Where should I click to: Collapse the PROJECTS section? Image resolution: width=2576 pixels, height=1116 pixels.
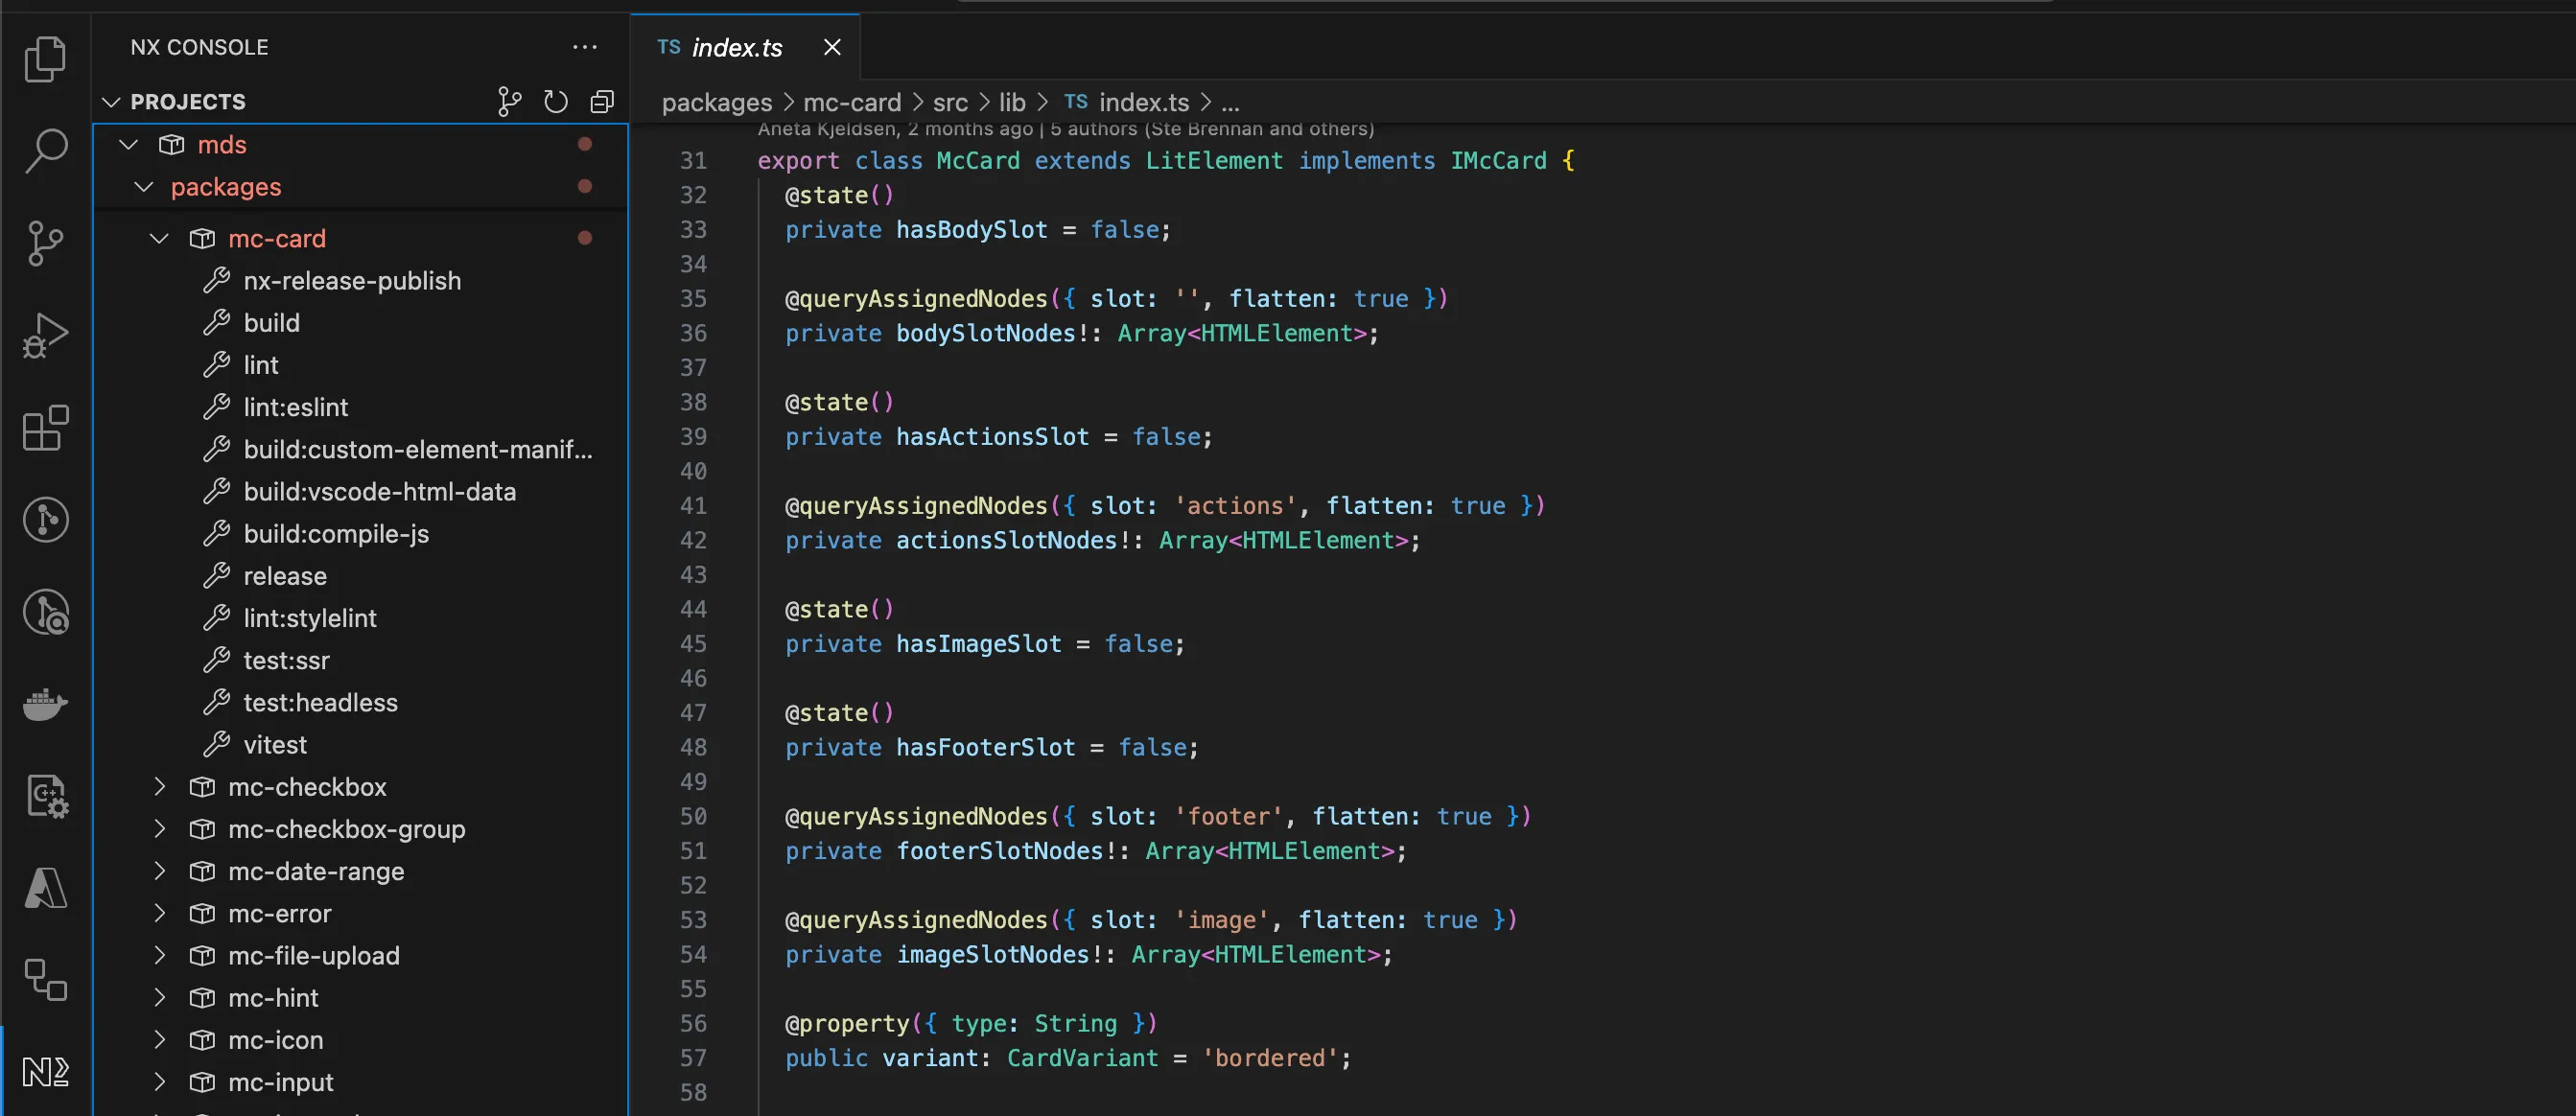click(112, 102)
